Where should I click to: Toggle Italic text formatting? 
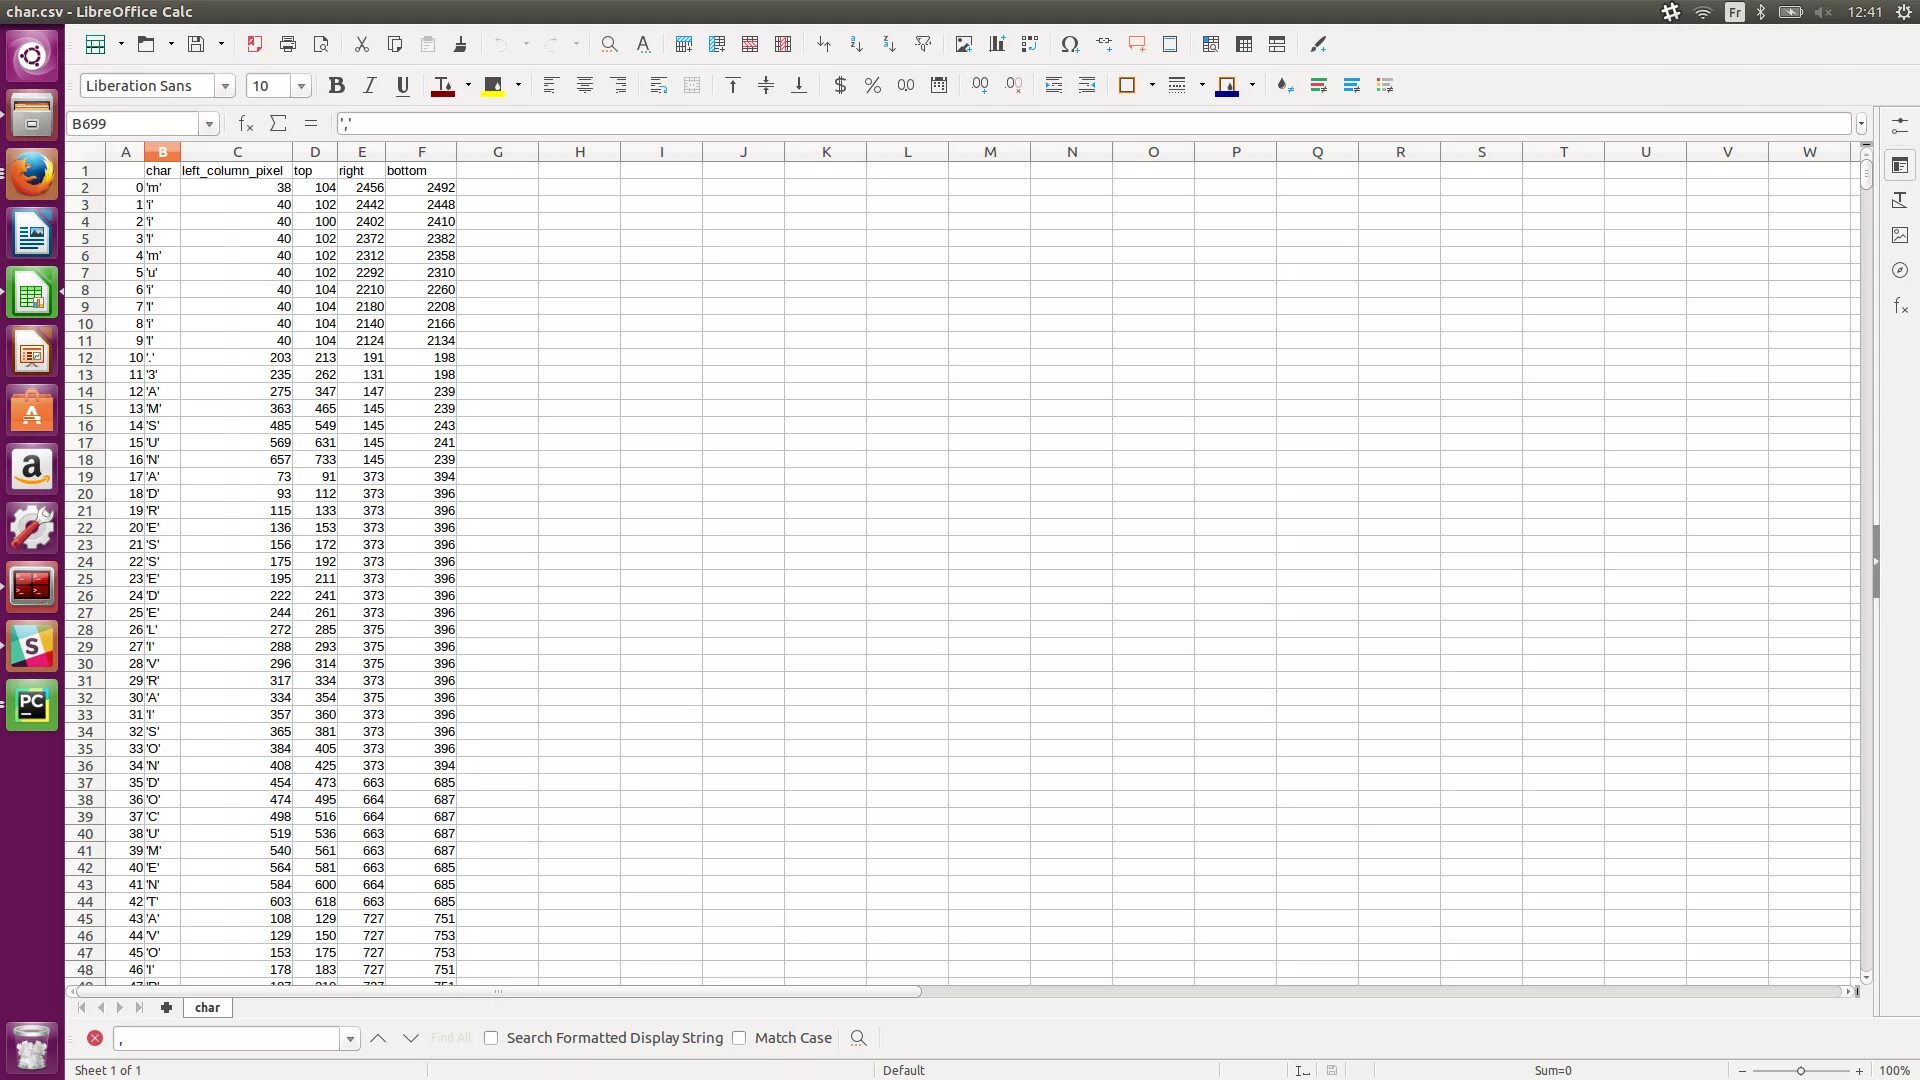pos(369,85)
